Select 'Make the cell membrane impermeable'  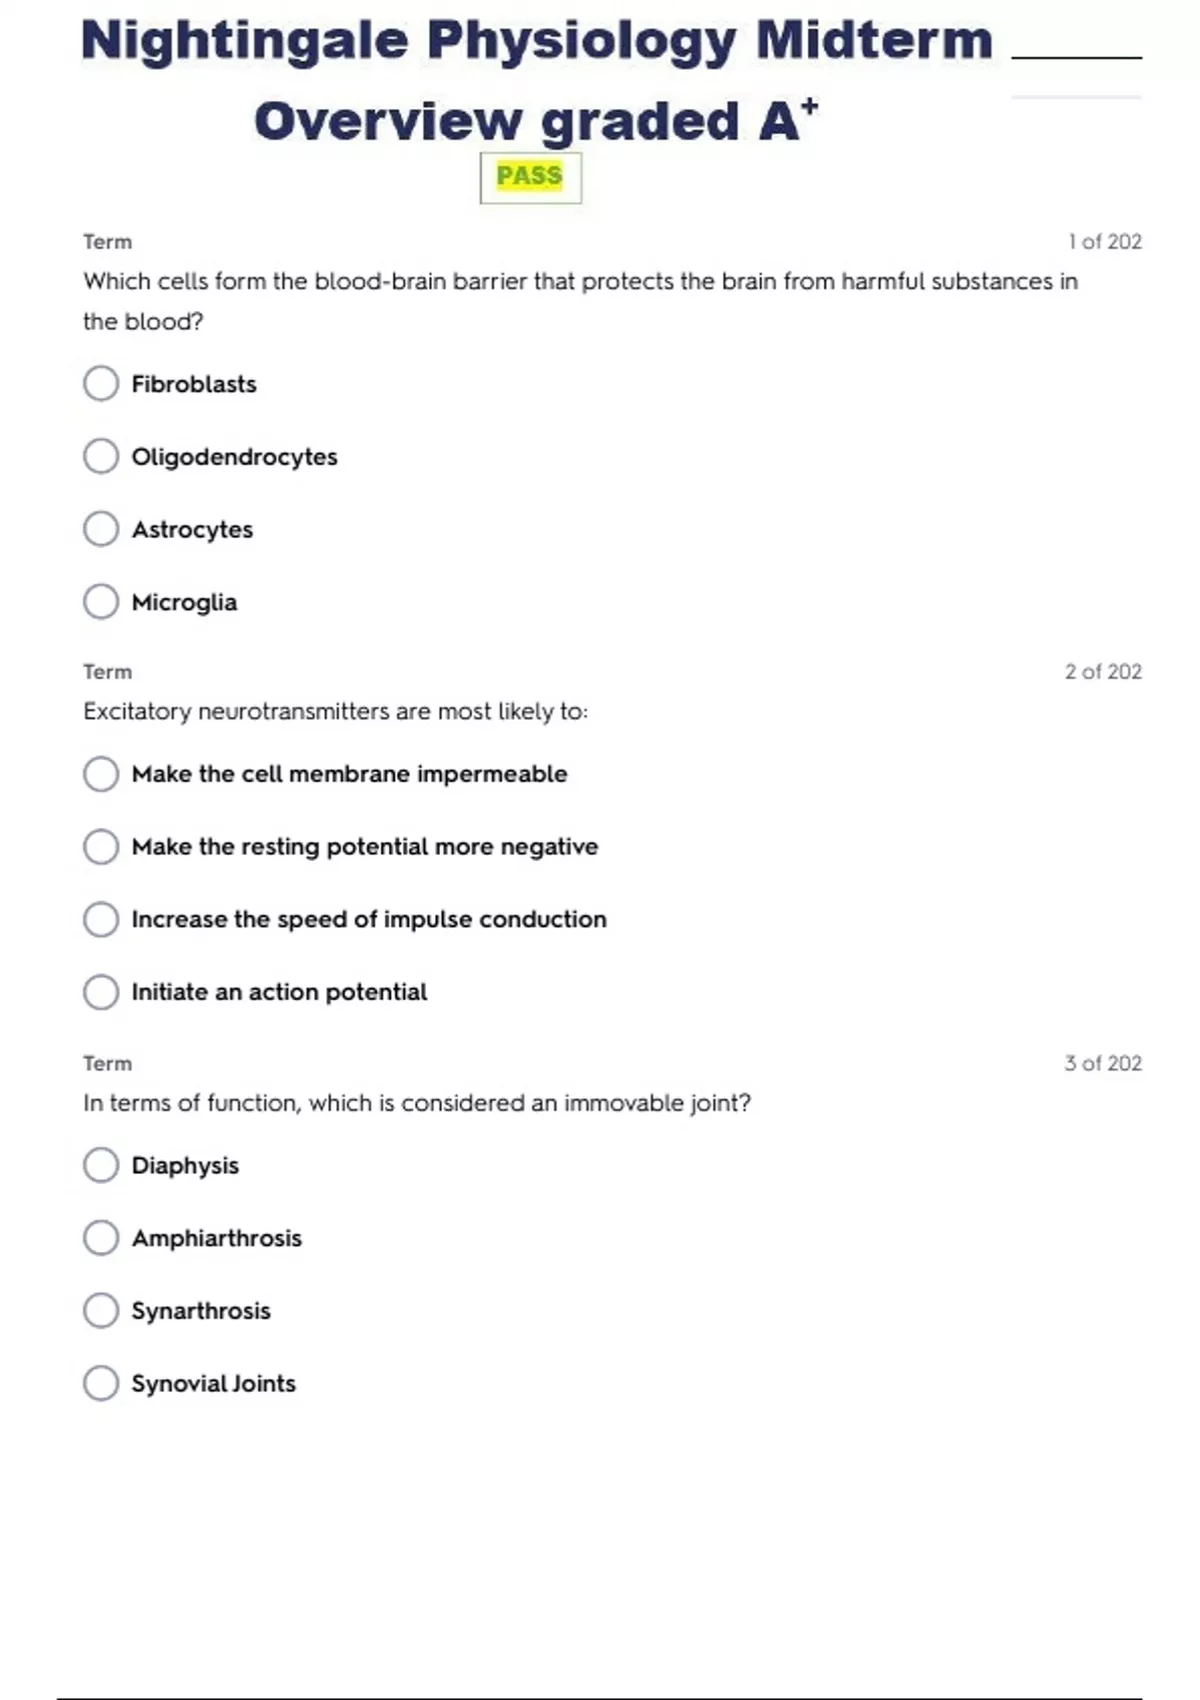[101, 774]
